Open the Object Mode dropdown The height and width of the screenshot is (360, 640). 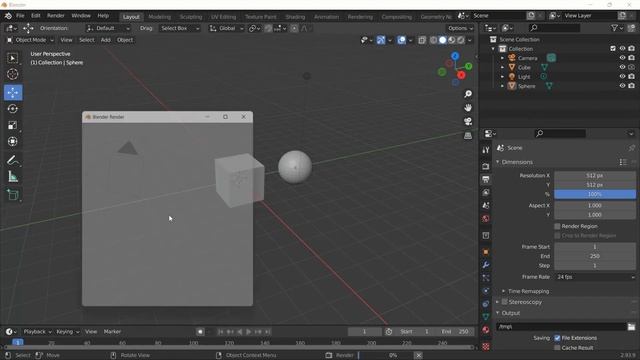pos(30,40)
